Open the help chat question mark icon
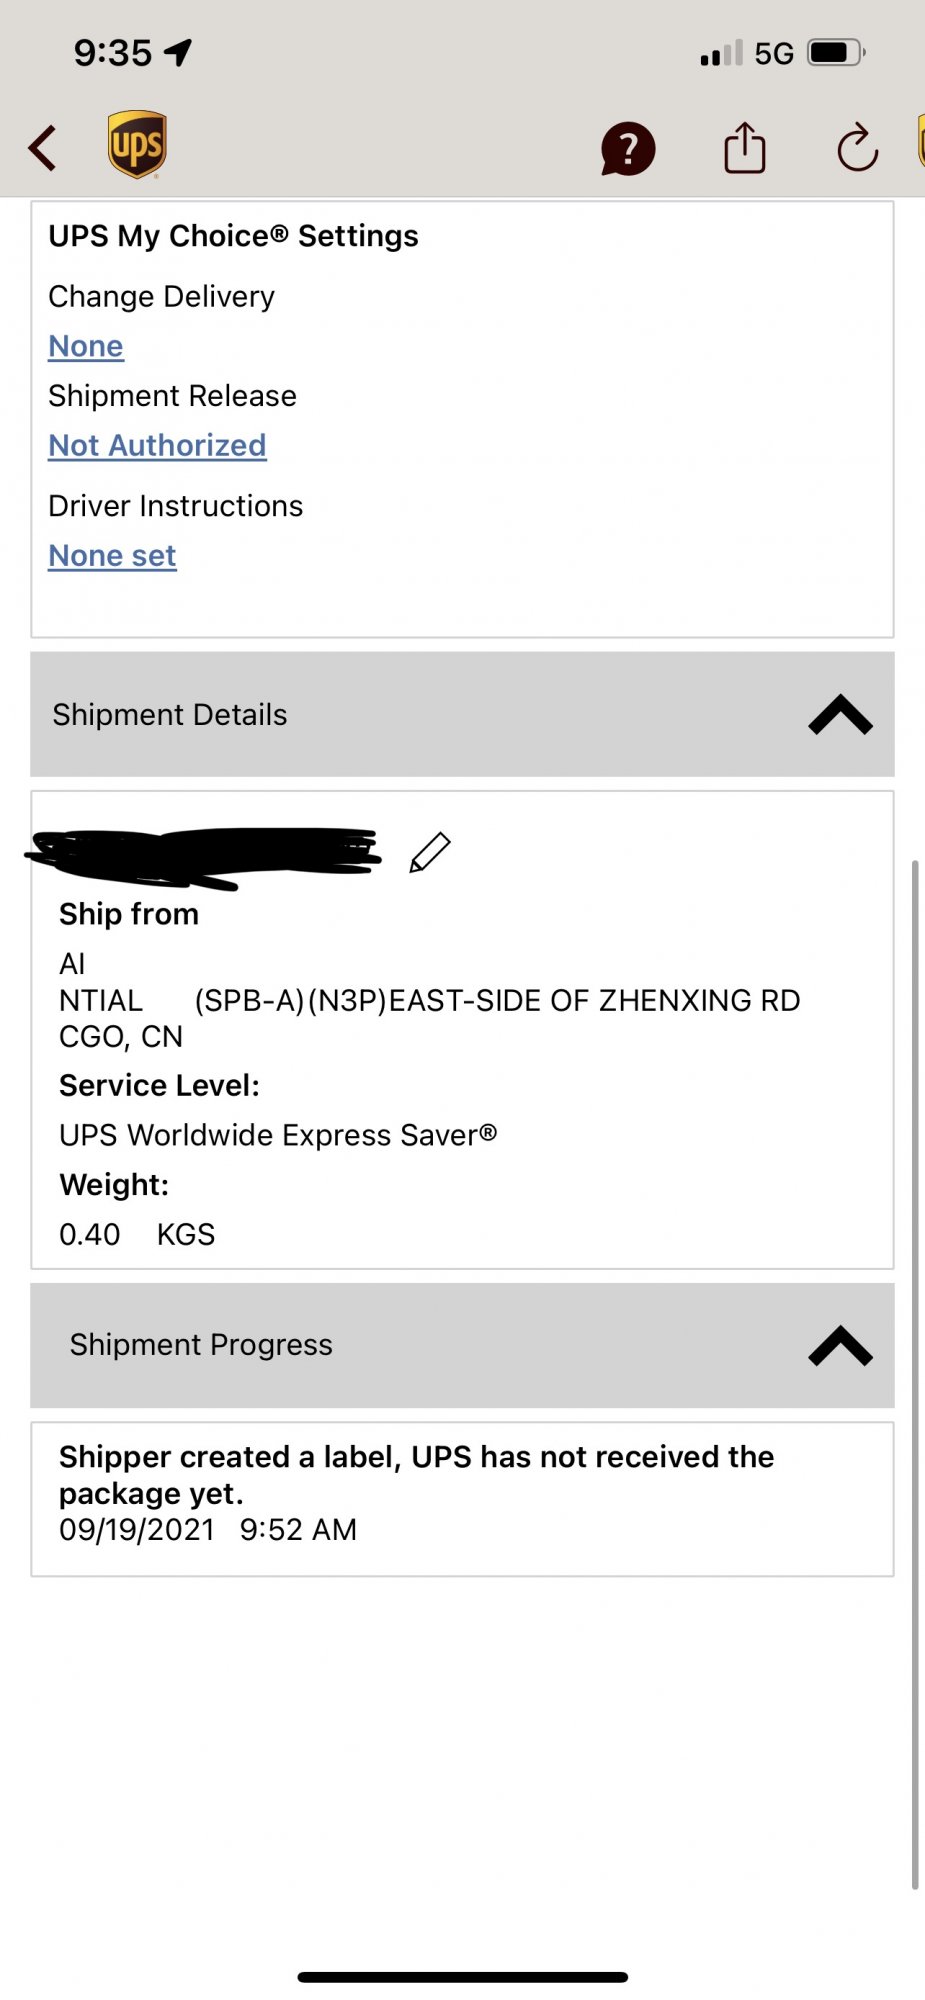 coord(627,149)
